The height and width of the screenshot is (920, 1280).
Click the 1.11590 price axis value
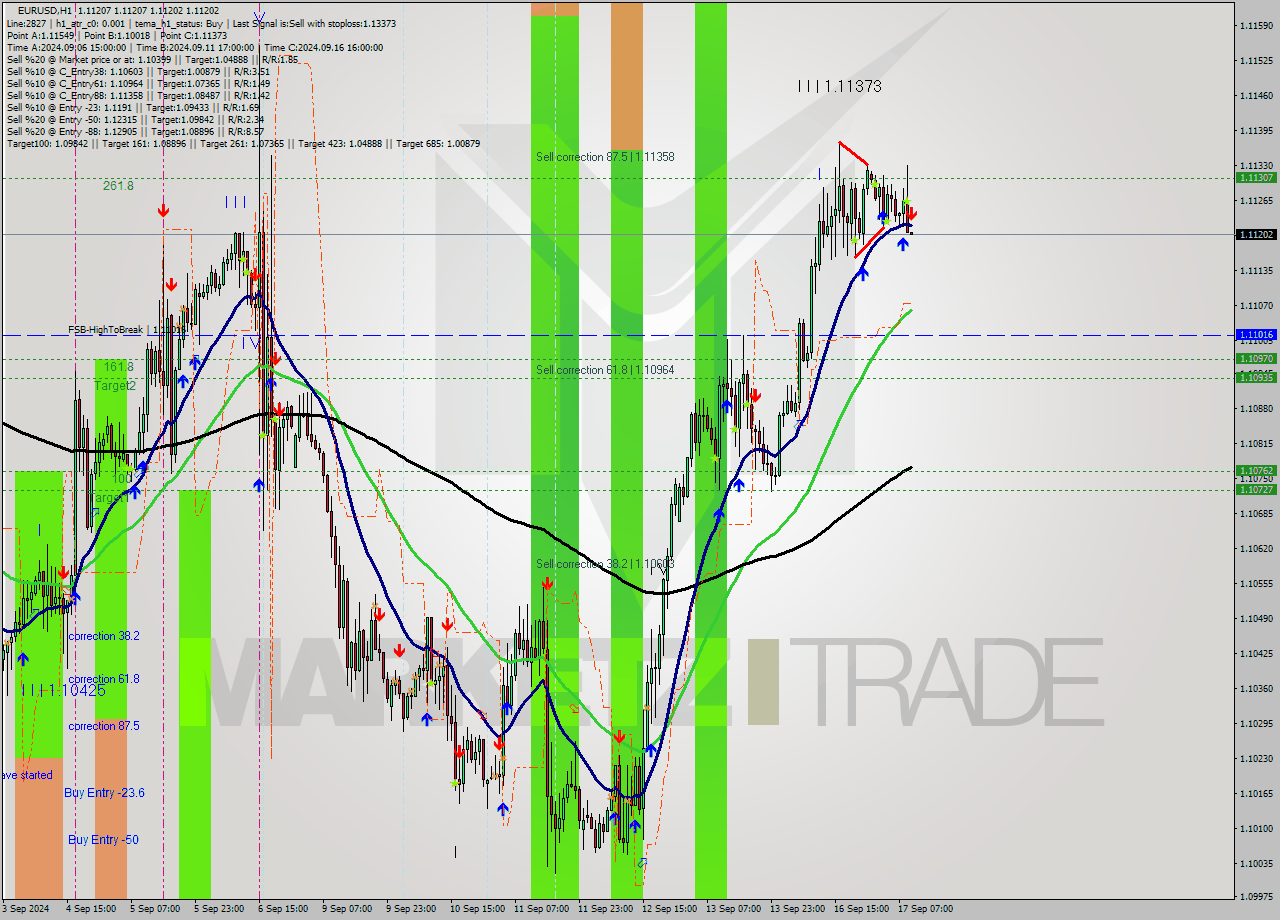pyautogui.click(x=1257, y=25)
